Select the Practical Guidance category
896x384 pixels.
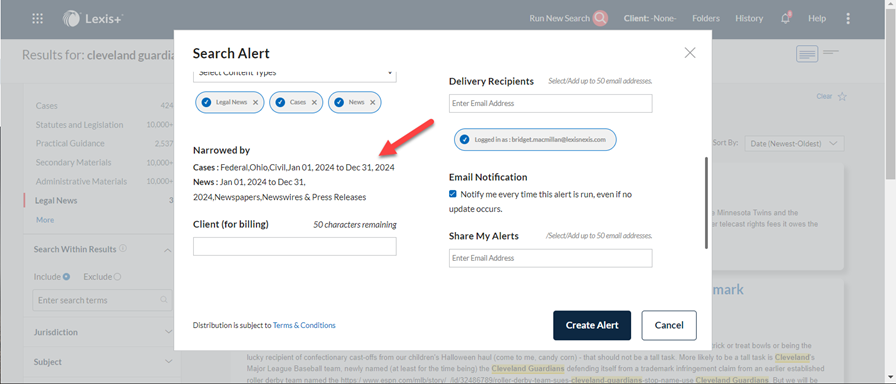click(x=70, y=143)
